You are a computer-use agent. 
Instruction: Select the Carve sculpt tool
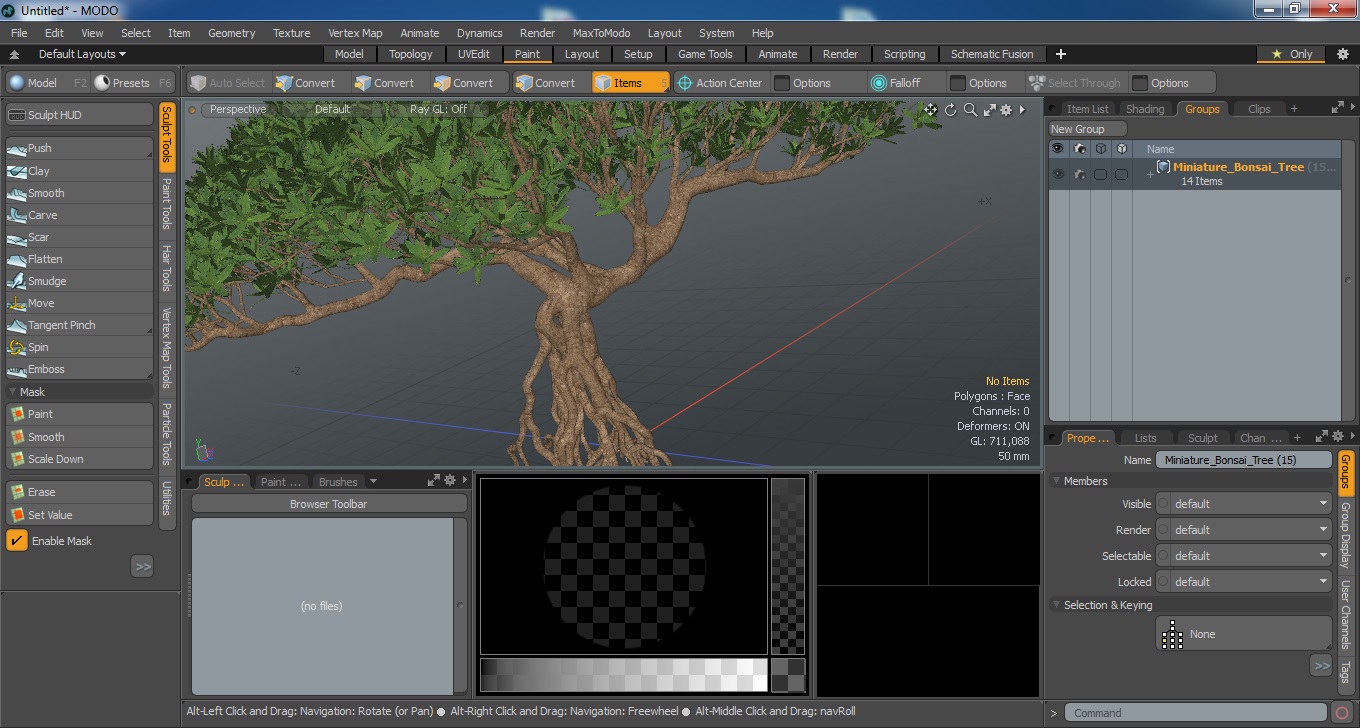tap(79, 215)
